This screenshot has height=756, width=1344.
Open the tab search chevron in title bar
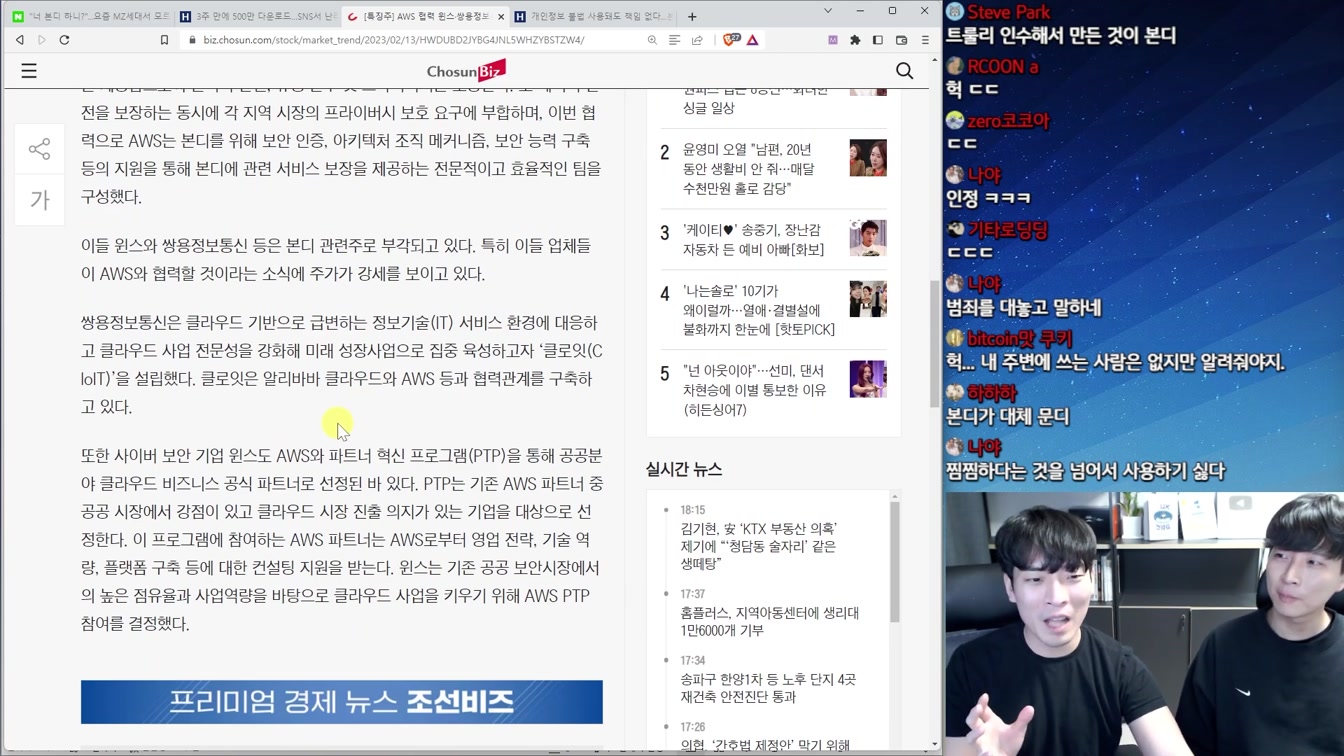[x=828, y=11]
